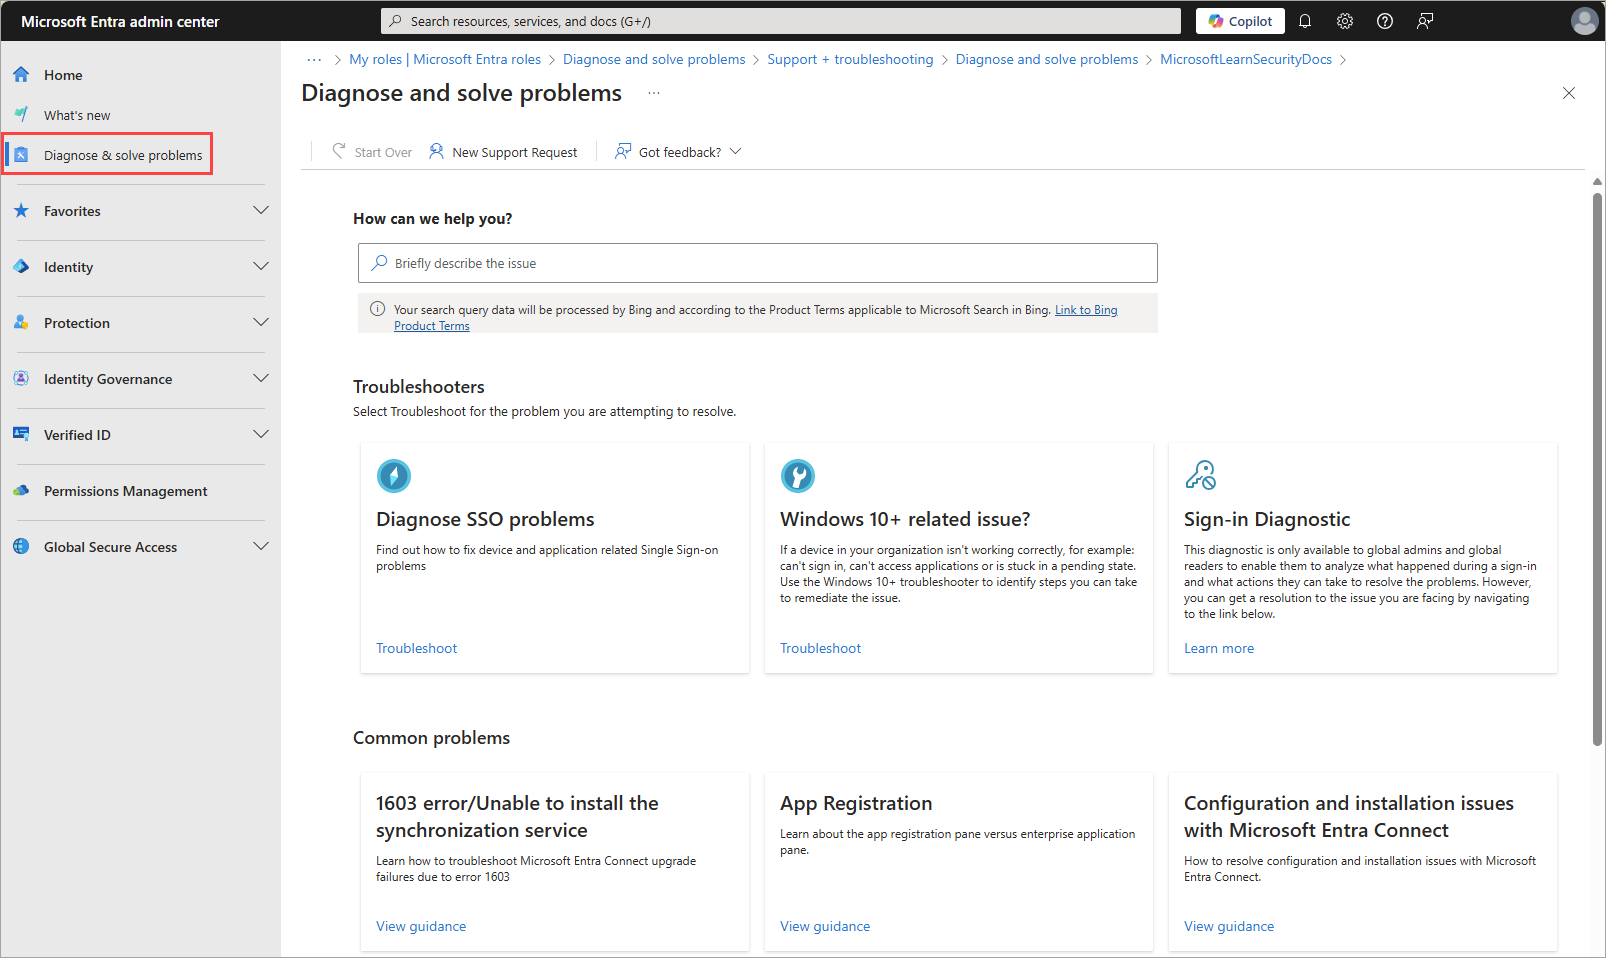Click the notifications bell icon
Screen dimensions: 1606x958
tap(1305, 20)
